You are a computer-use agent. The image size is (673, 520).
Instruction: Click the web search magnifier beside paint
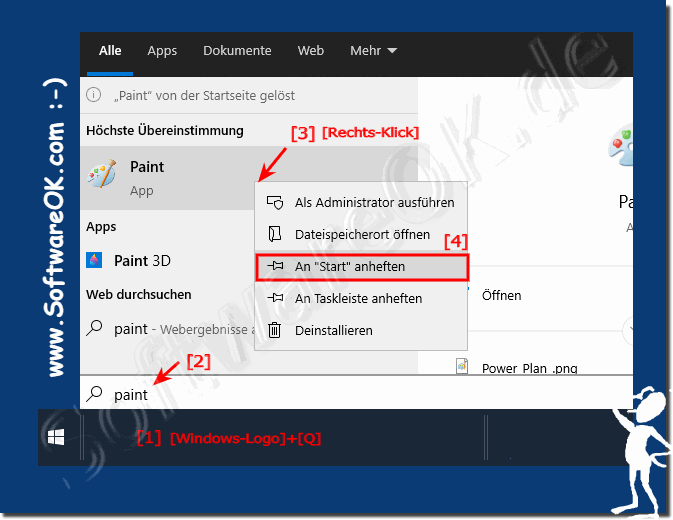[x=94, y=328]
